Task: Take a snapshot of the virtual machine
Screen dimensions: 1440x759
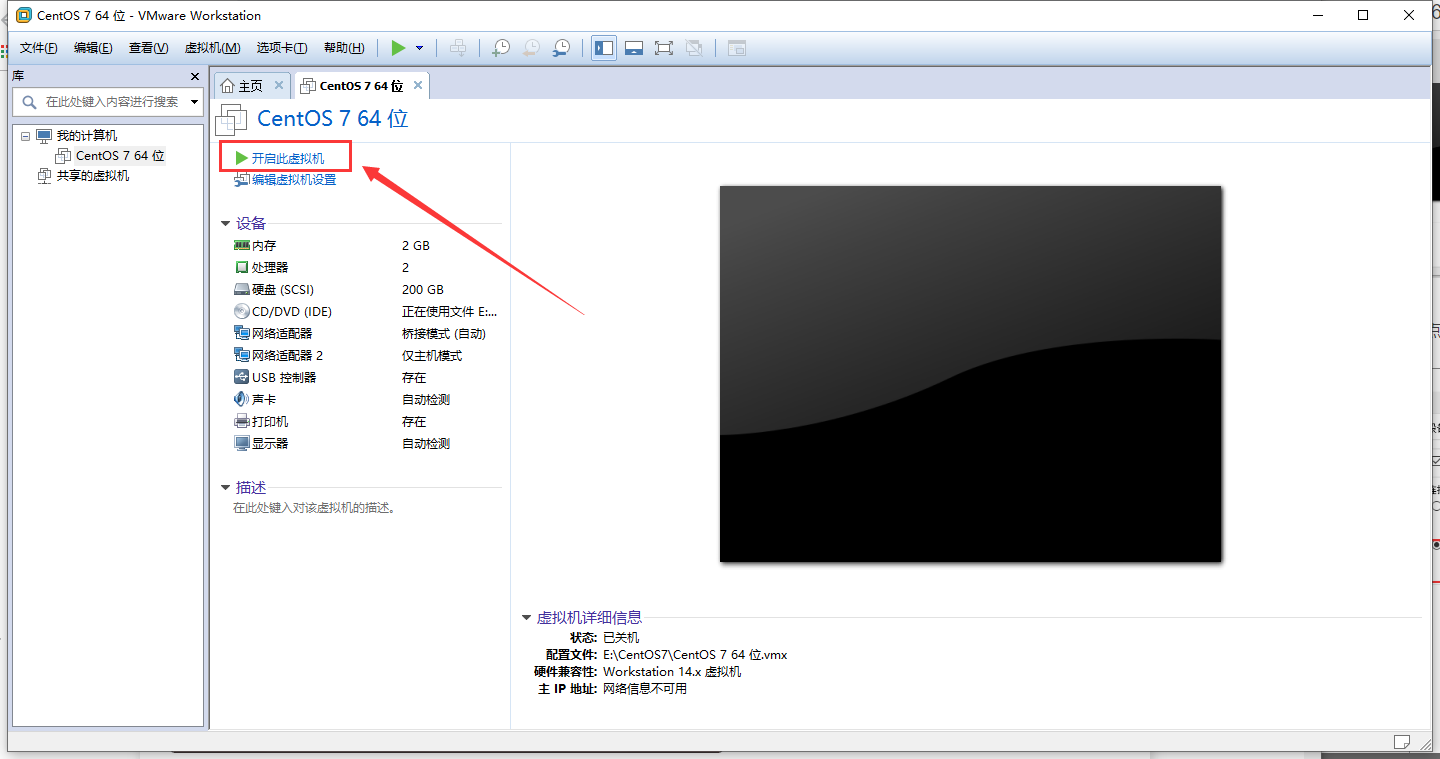Action: 501,47
